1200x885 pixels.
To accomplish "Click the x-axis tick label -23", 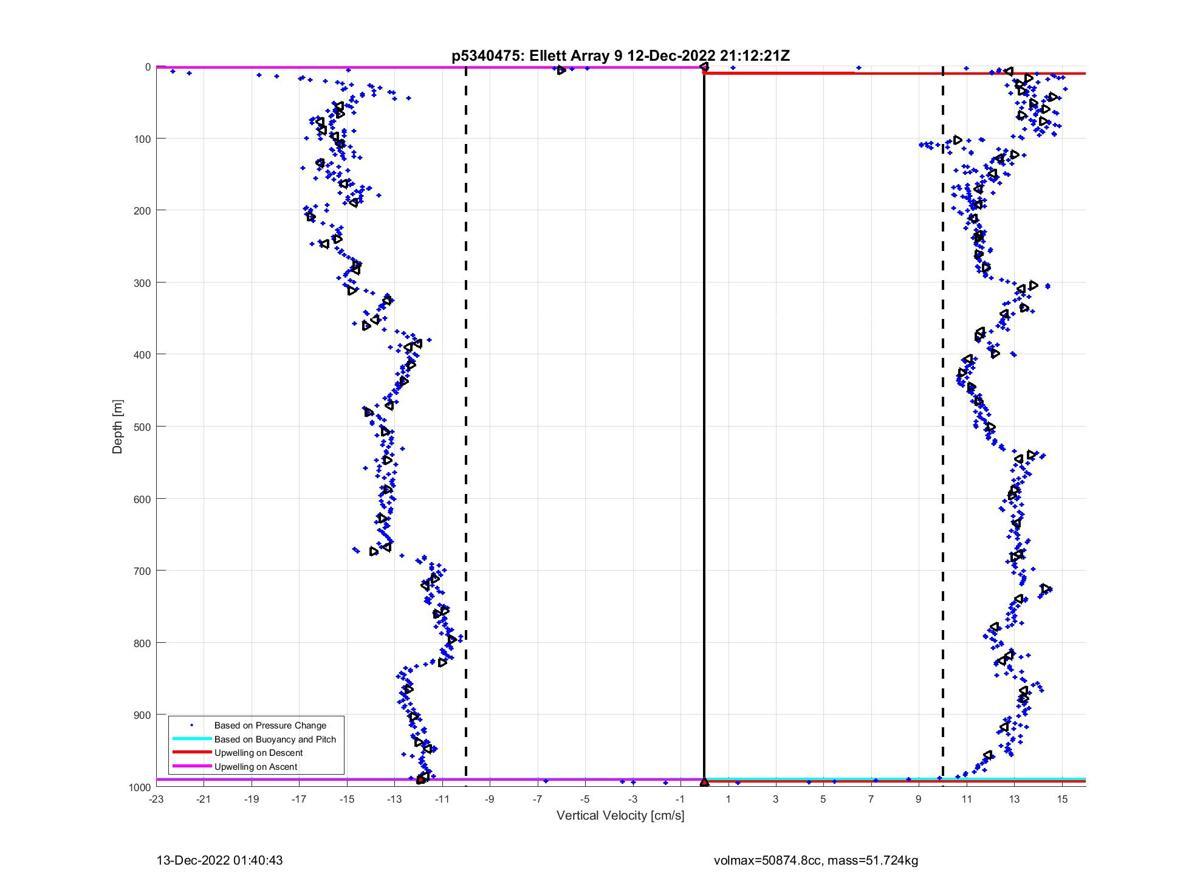I will tap(156, 799).
